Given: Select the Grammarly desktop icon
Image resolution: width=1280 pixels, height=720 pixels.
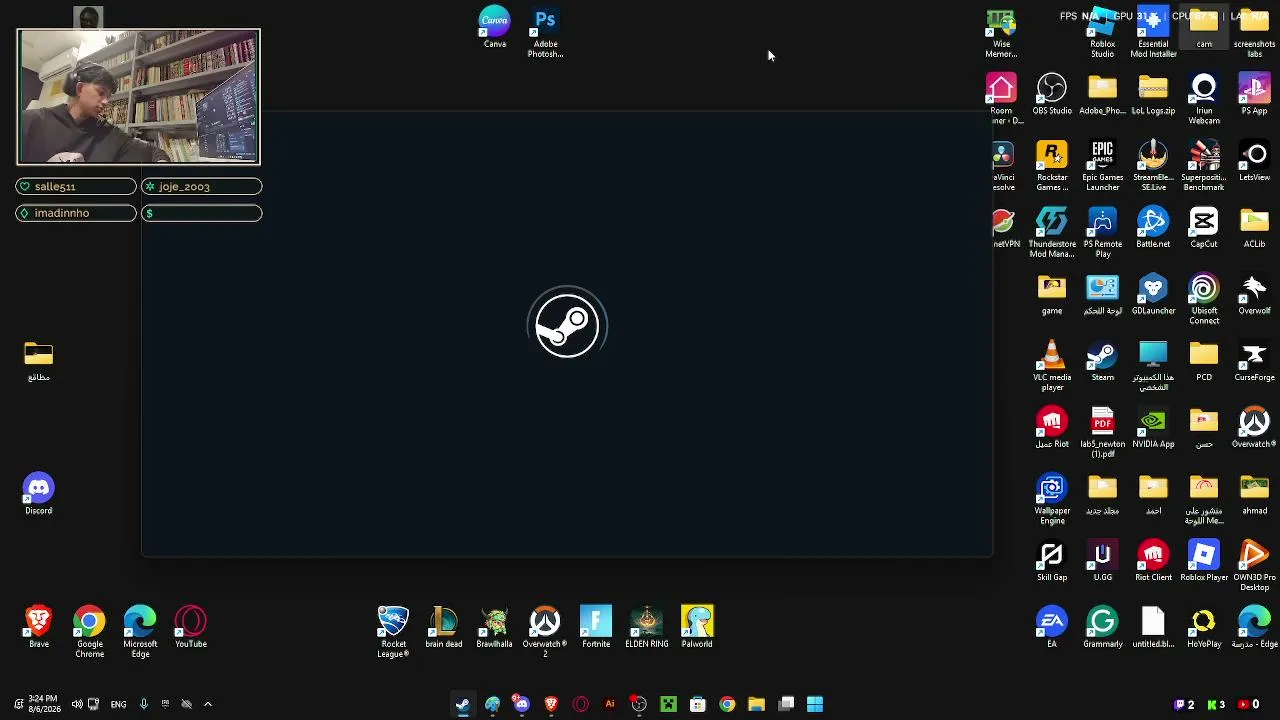Looking at the screenshot, I should pos(1102,628).
